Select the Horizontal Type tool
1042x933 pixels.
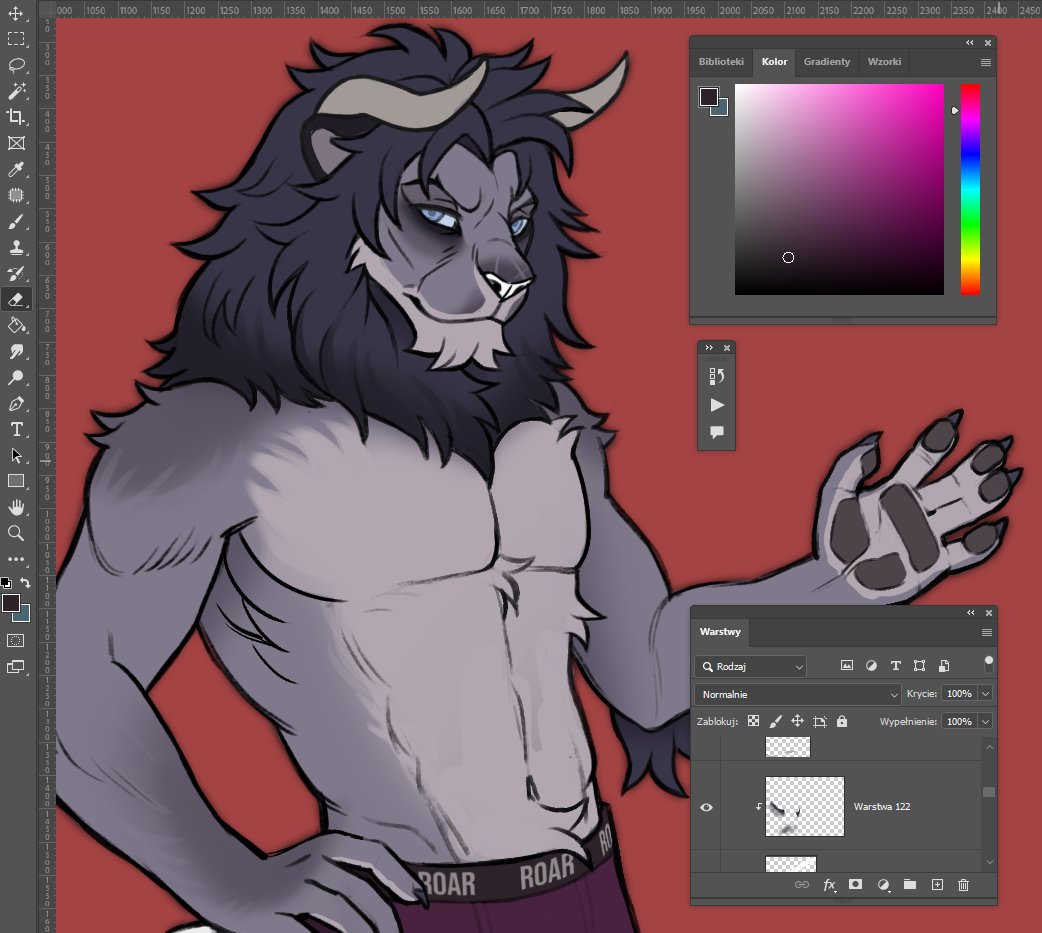[x=16, y=429]
